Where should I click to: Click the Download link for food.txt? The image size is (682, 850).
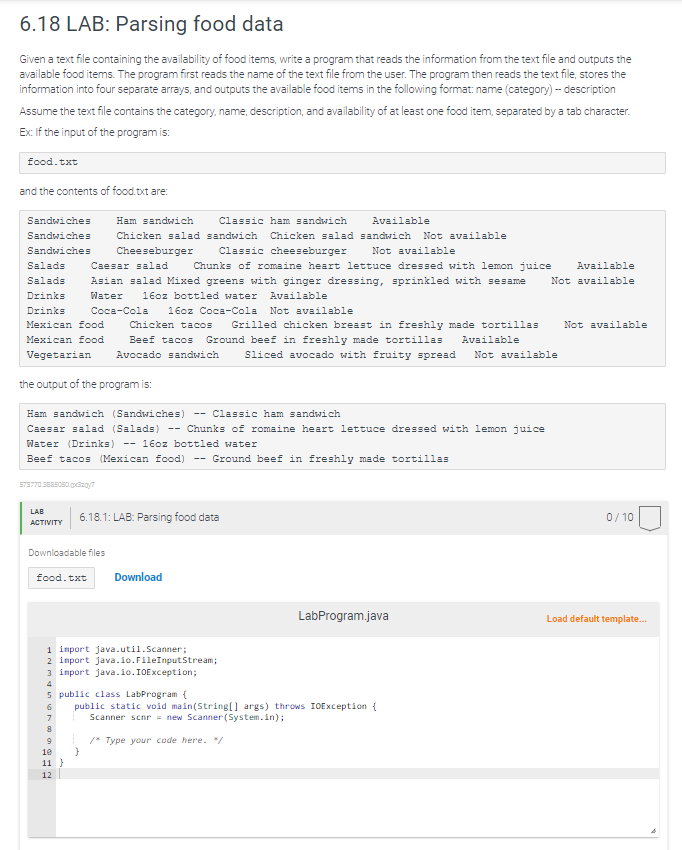tap(138, 577)
